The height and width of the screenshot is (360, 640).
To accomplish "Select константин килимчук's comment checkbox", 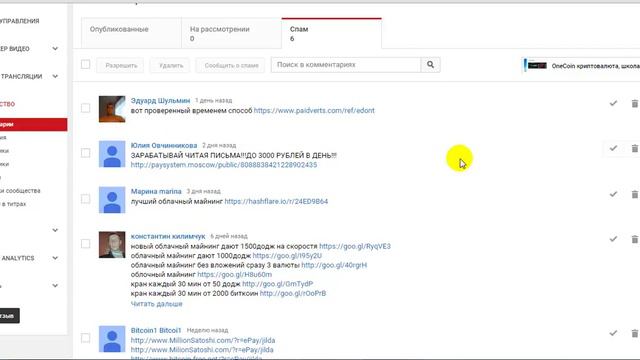I will pos(85,244).
